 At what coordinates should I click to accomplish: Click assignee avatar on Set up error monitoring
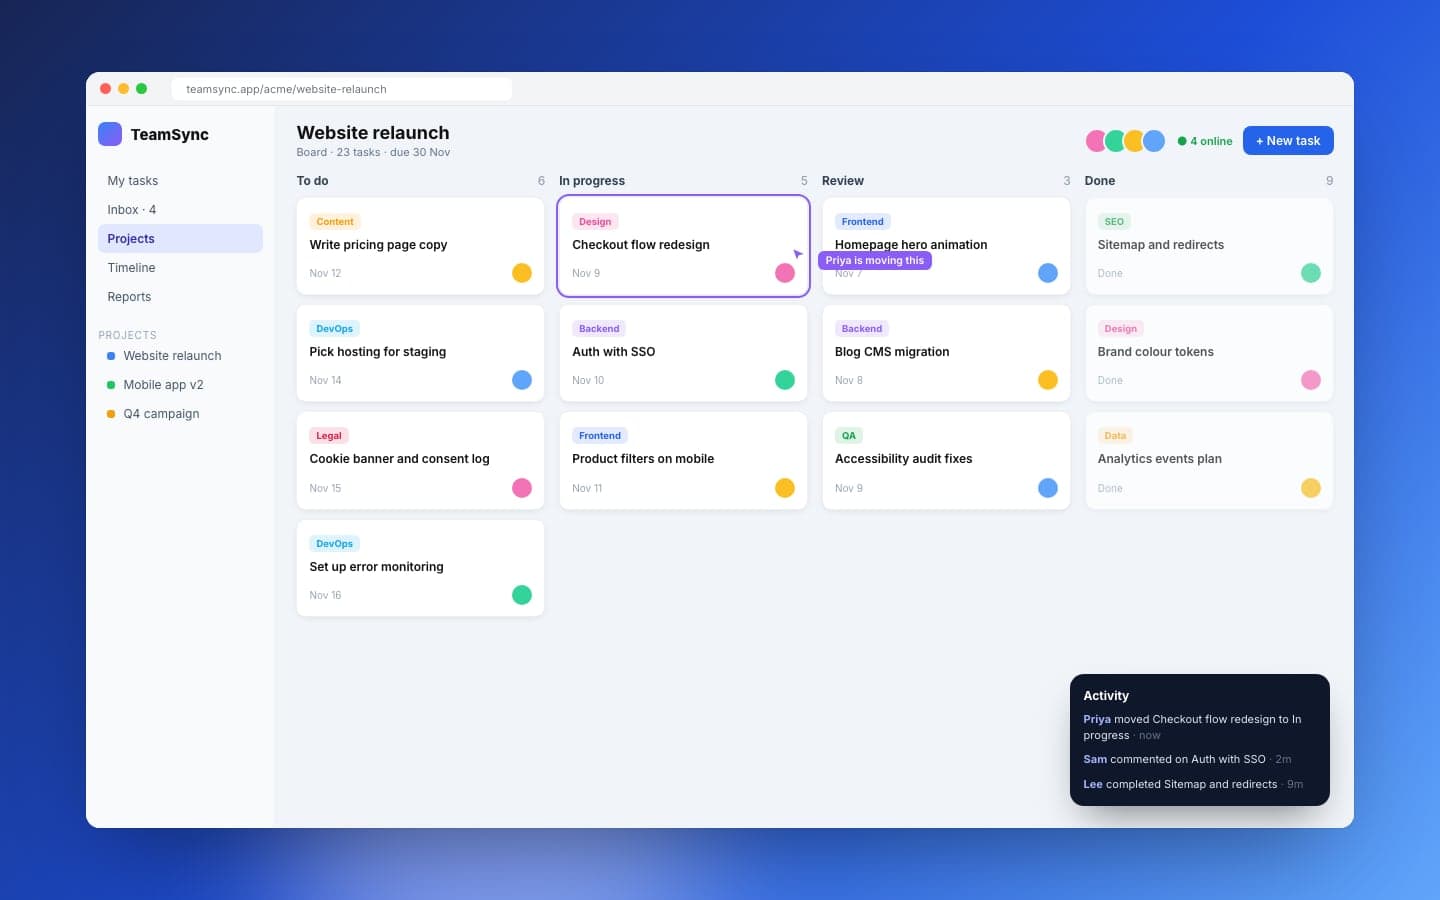522,595
